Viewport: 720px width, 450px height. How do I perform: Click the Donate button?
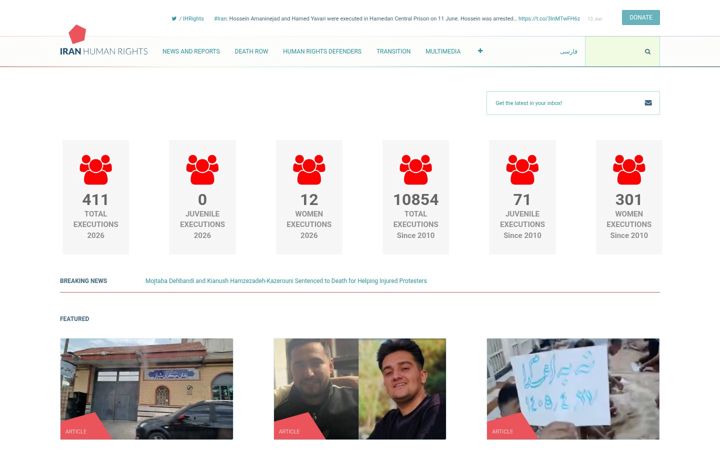[x=641, y=17]
